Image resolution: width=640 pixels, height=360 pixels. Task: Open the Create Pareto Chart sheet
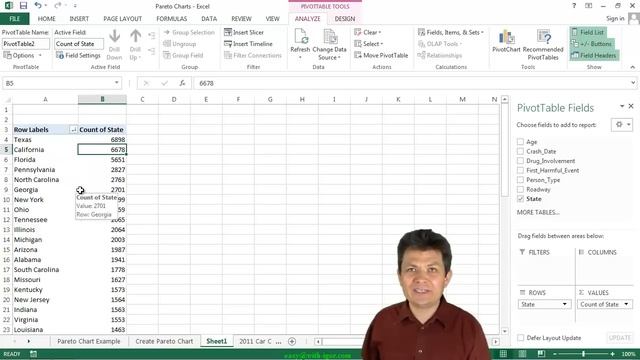click(x=164, y=341)
